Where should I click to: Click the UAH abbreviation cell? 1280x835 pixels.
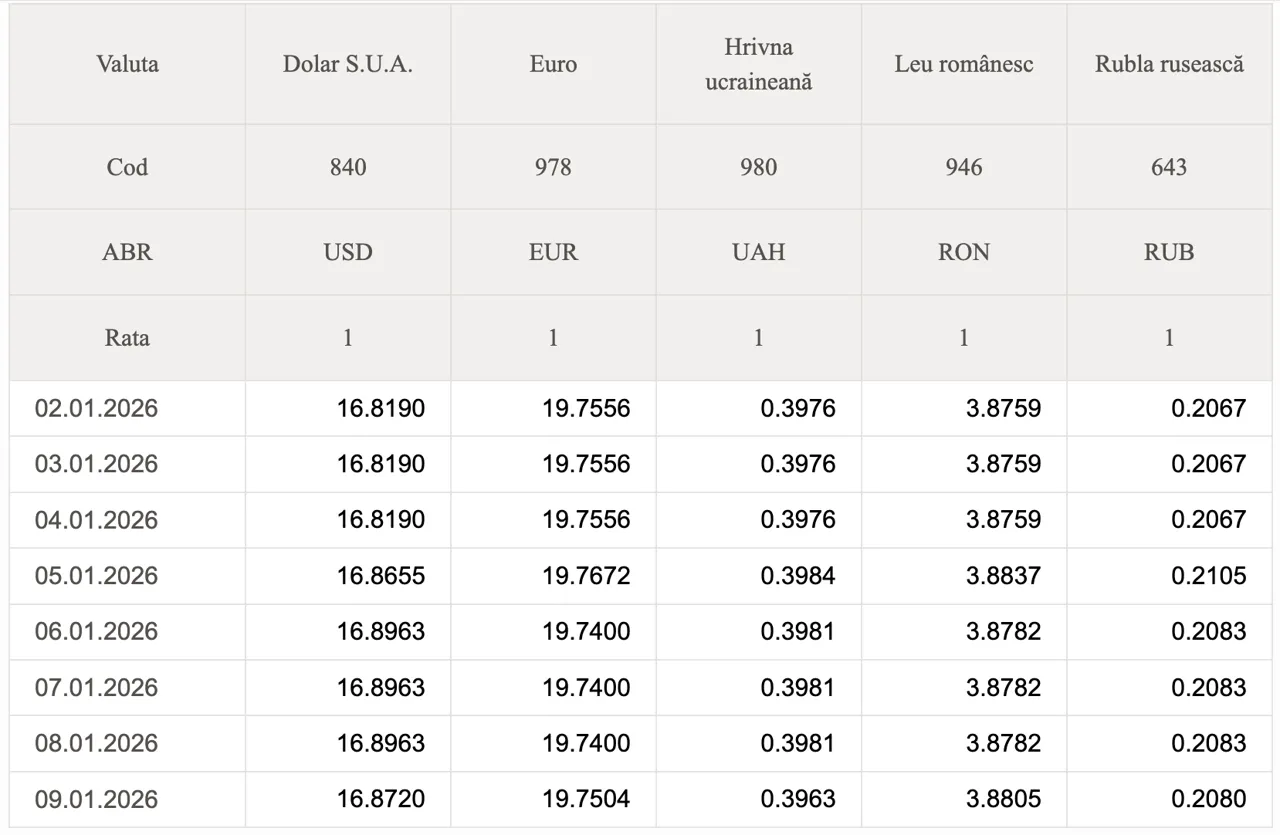(758, 252)
